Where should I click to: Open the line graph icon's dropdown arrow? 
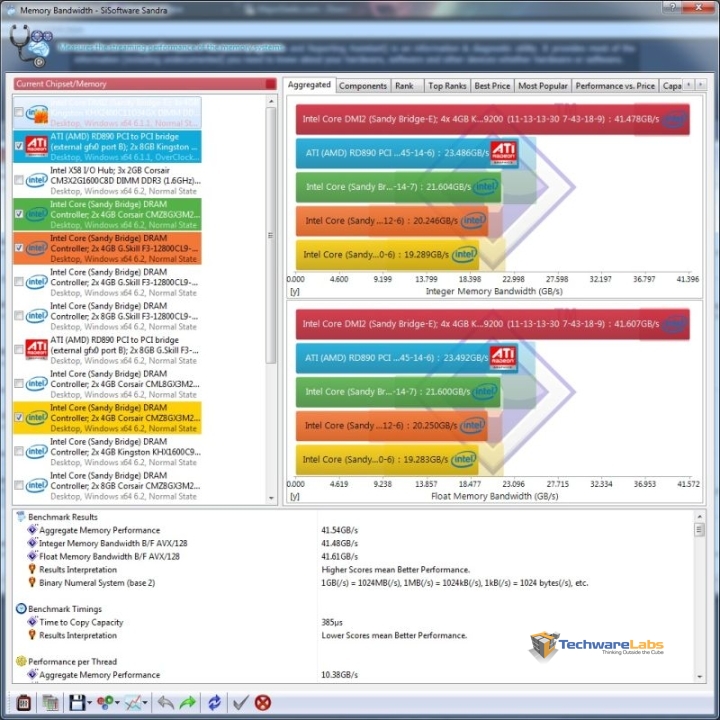[145, 703]
